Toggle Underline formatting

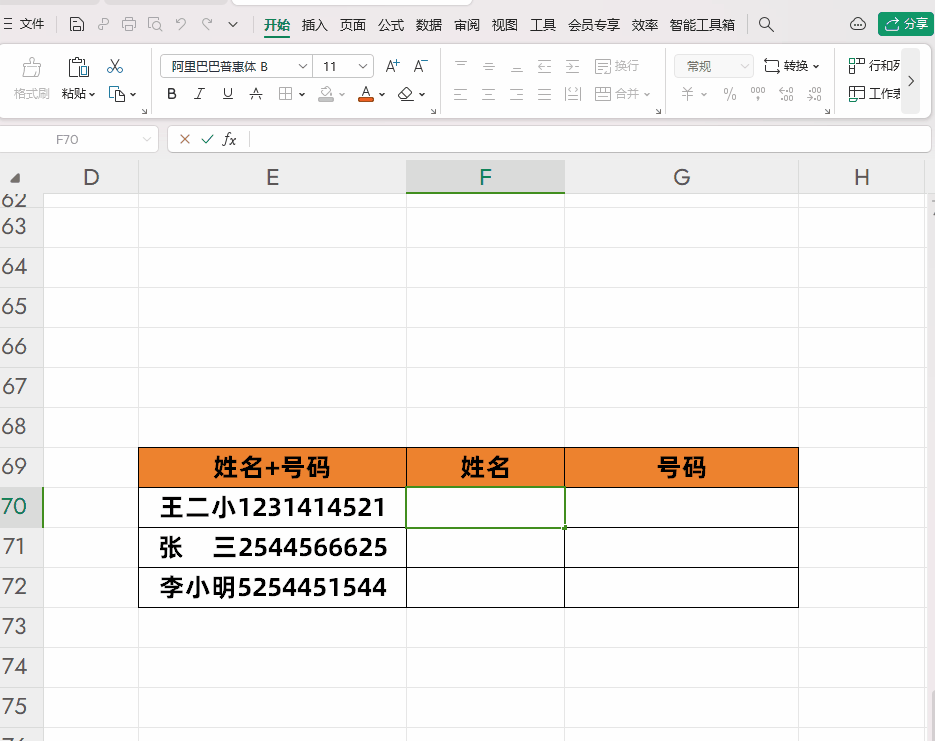pyautogui.click(x=227, y=93)
